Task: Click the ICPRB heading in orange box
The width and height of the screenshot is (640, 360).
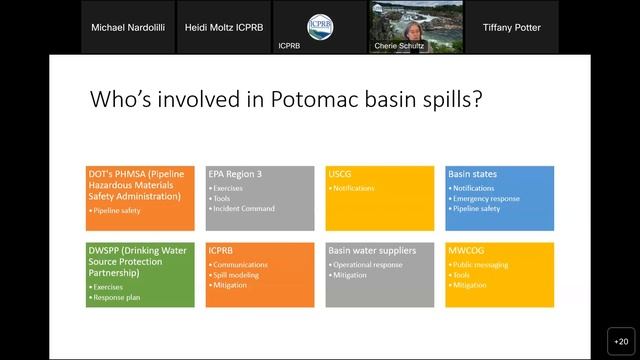Action: point(220,250)
